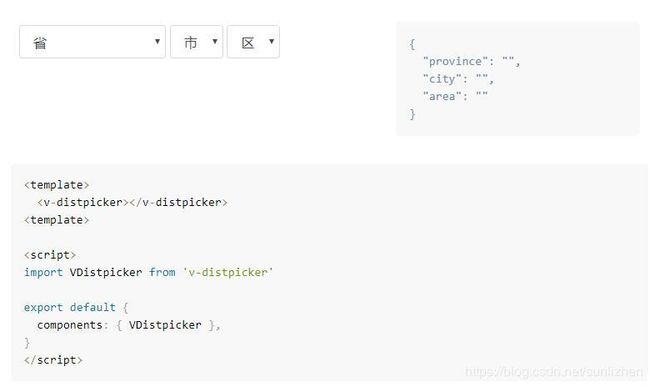Image resolution: width=650 pixels, height=387 pixels.
Task: Click the closing </script> tag
Action: click(53, 360)
